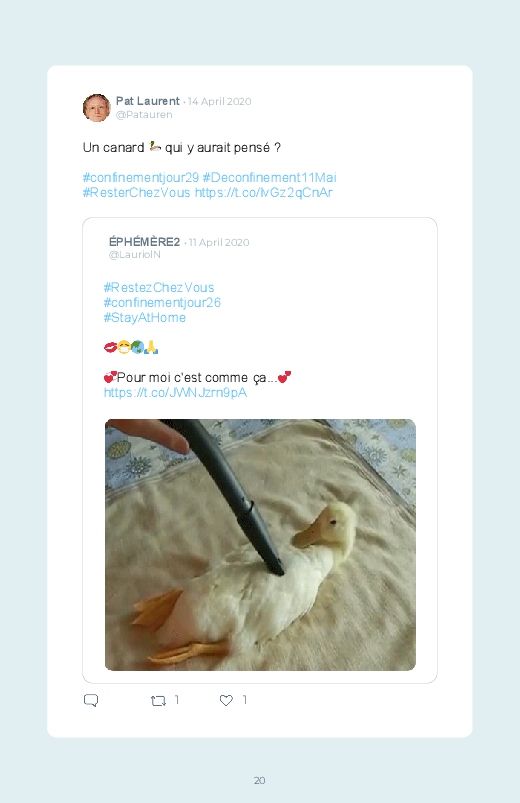Image resolution: width=520 pixels, height=803 pixels.
Task: Click the praying hands emoji
Action: [x=151, y=348]
